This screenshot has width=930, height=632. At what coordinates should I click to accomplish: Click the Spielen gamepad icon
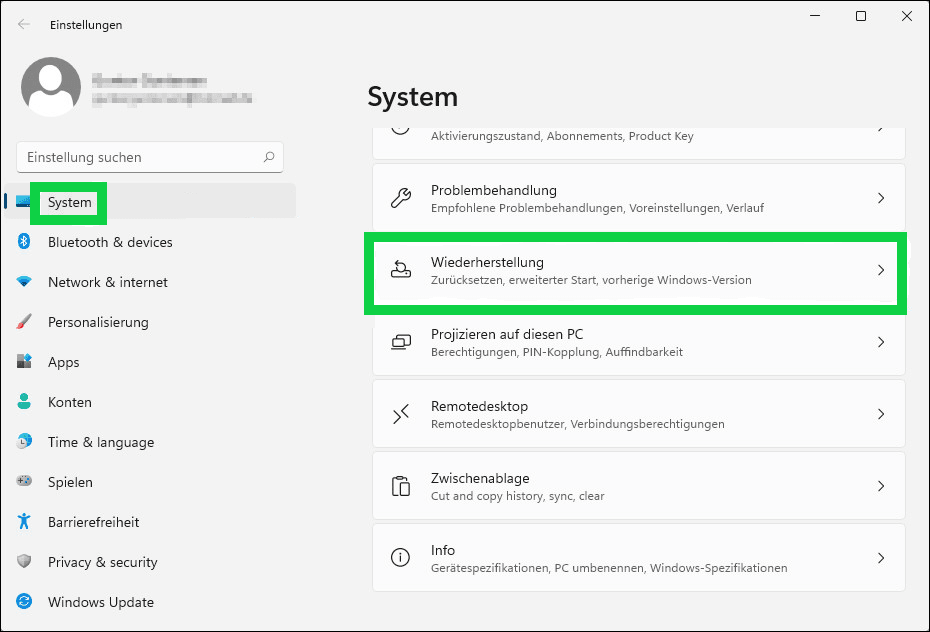pos(24,481)
